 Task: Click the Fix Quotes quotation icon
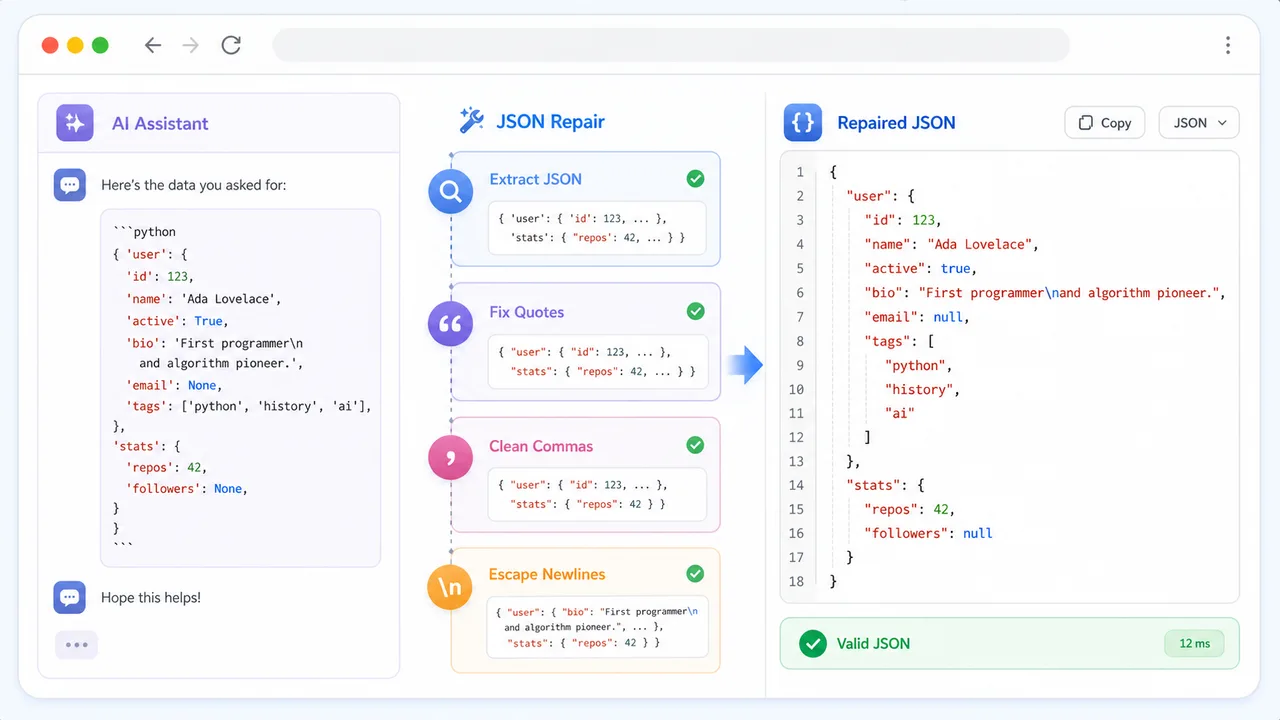(x=451, y=324)
